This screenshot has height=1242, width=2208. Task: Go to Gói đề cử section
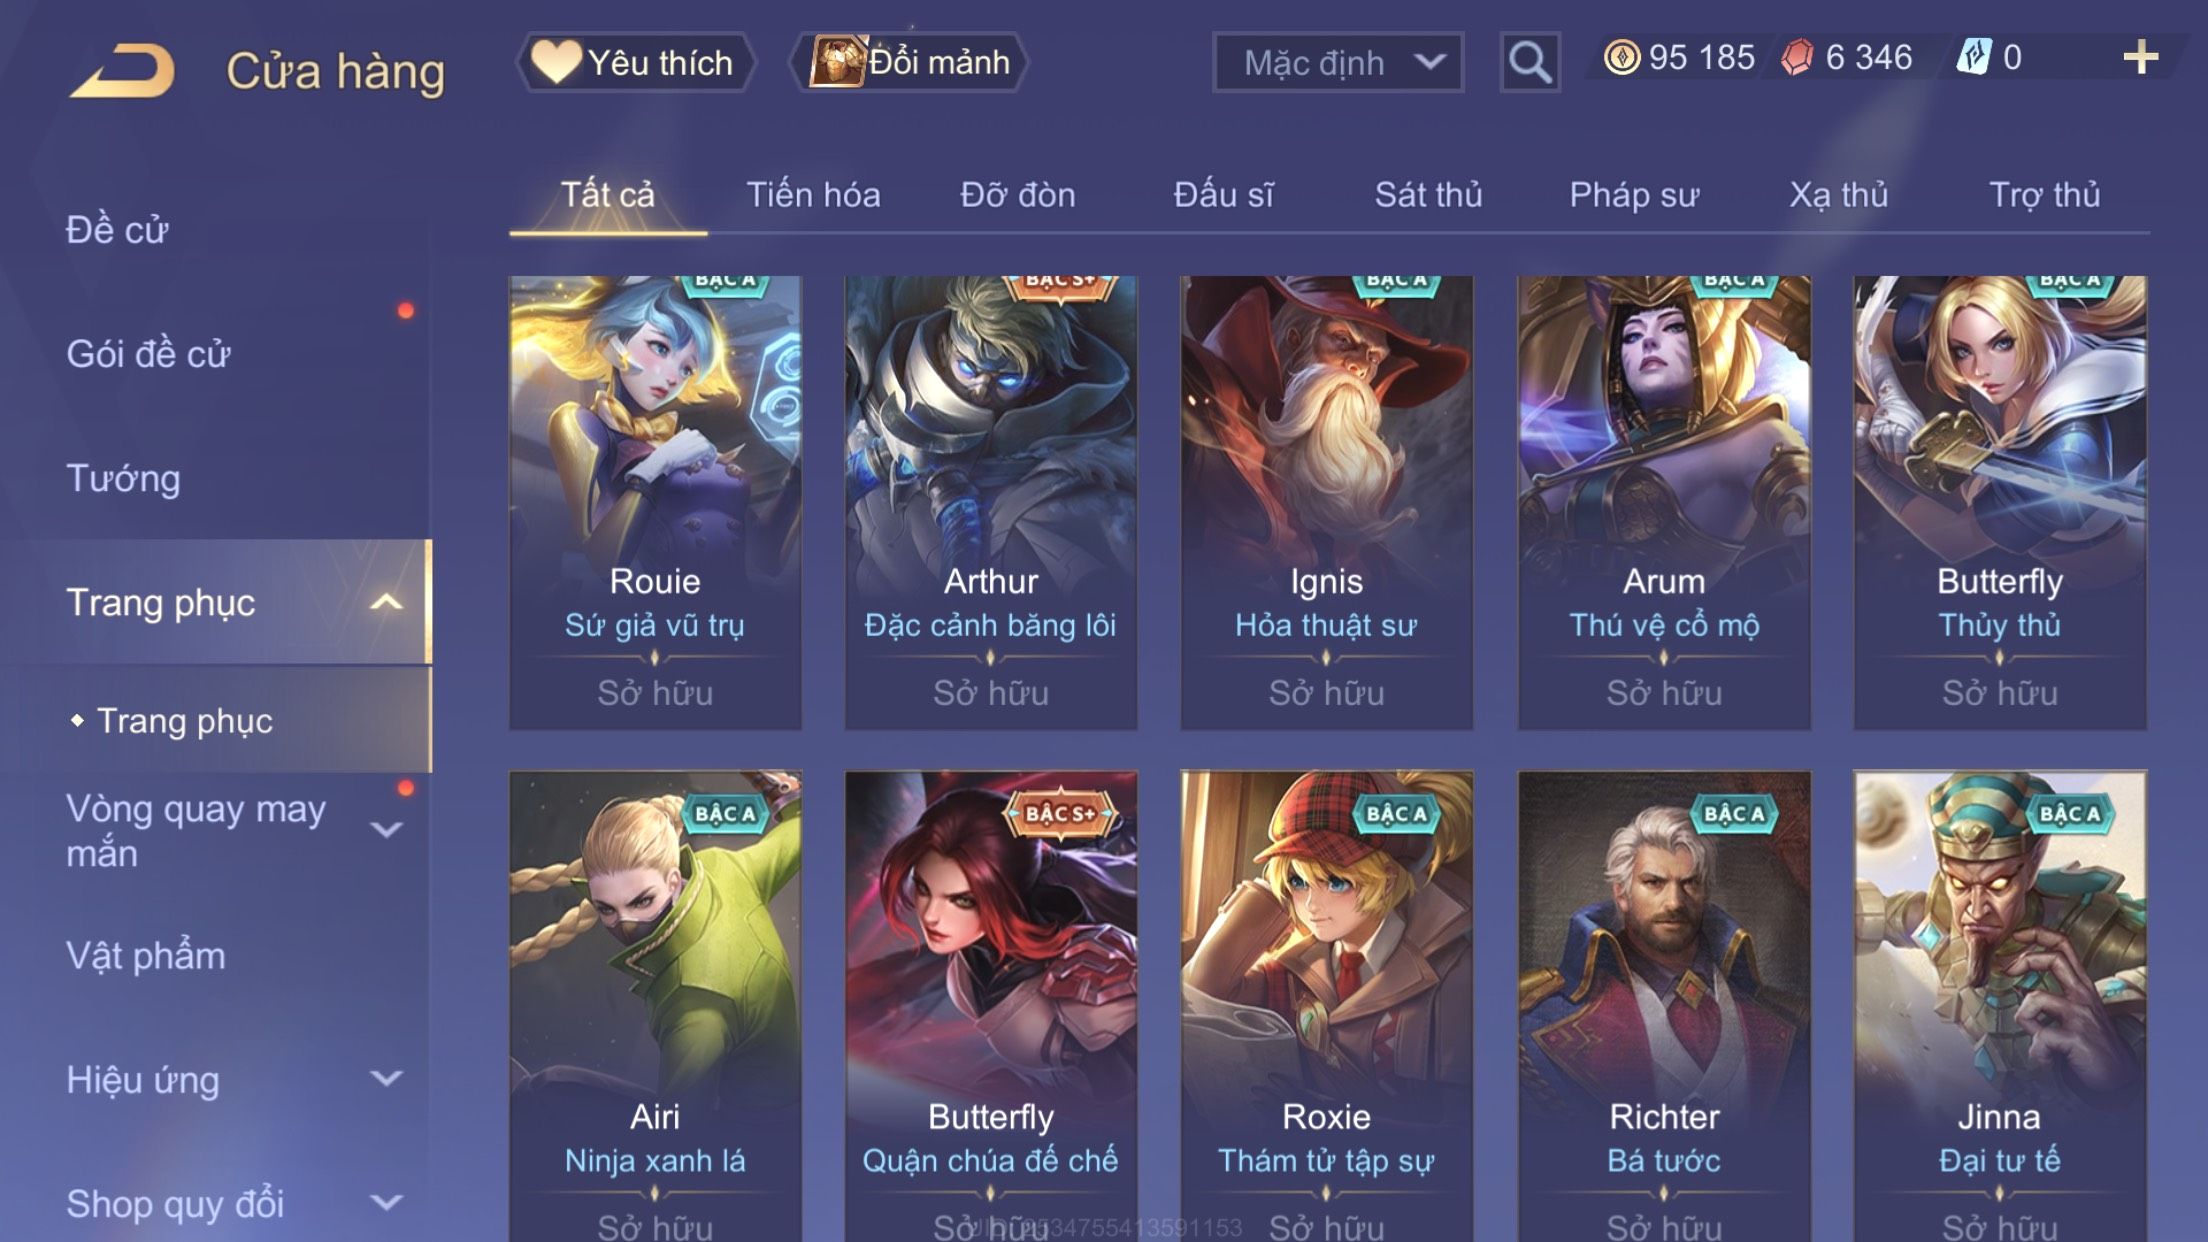[148, 354]
